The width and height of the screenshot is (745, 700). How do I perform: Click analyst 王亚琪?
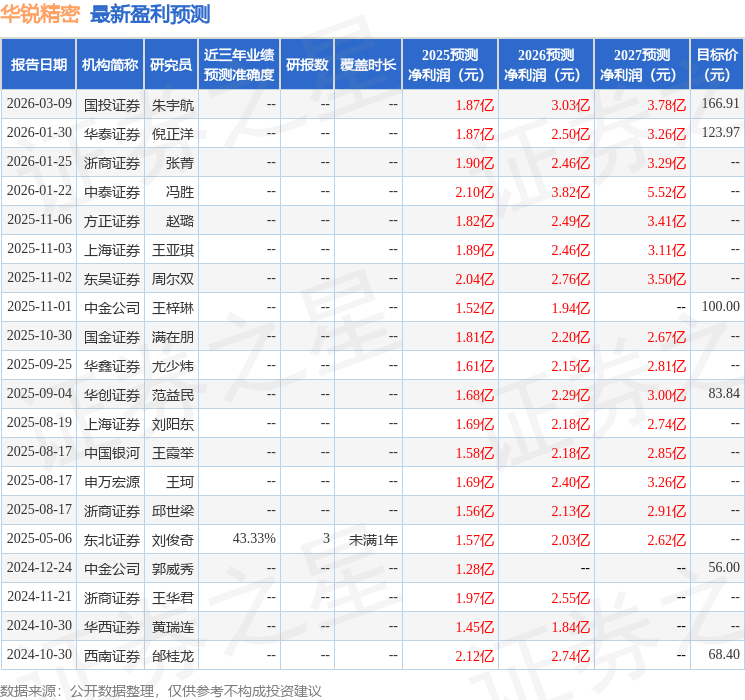click(172, 250)
